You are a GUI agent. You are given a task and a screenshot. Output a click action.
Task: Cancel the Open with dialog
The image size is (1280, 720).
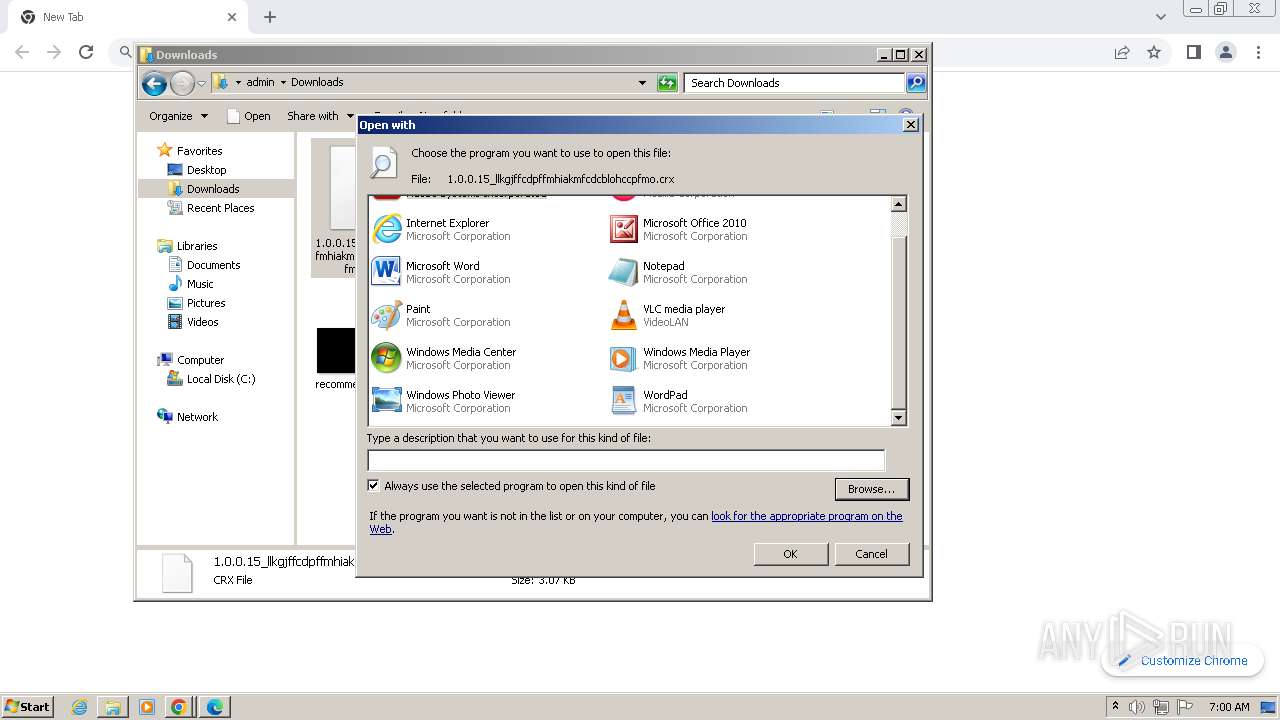(x=871, y=554)
